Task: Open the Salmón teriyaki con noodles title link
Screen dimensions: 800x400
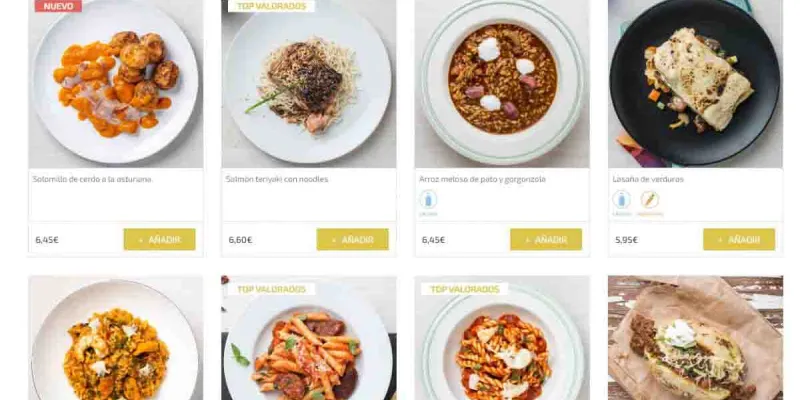Action: coord(277,179)
